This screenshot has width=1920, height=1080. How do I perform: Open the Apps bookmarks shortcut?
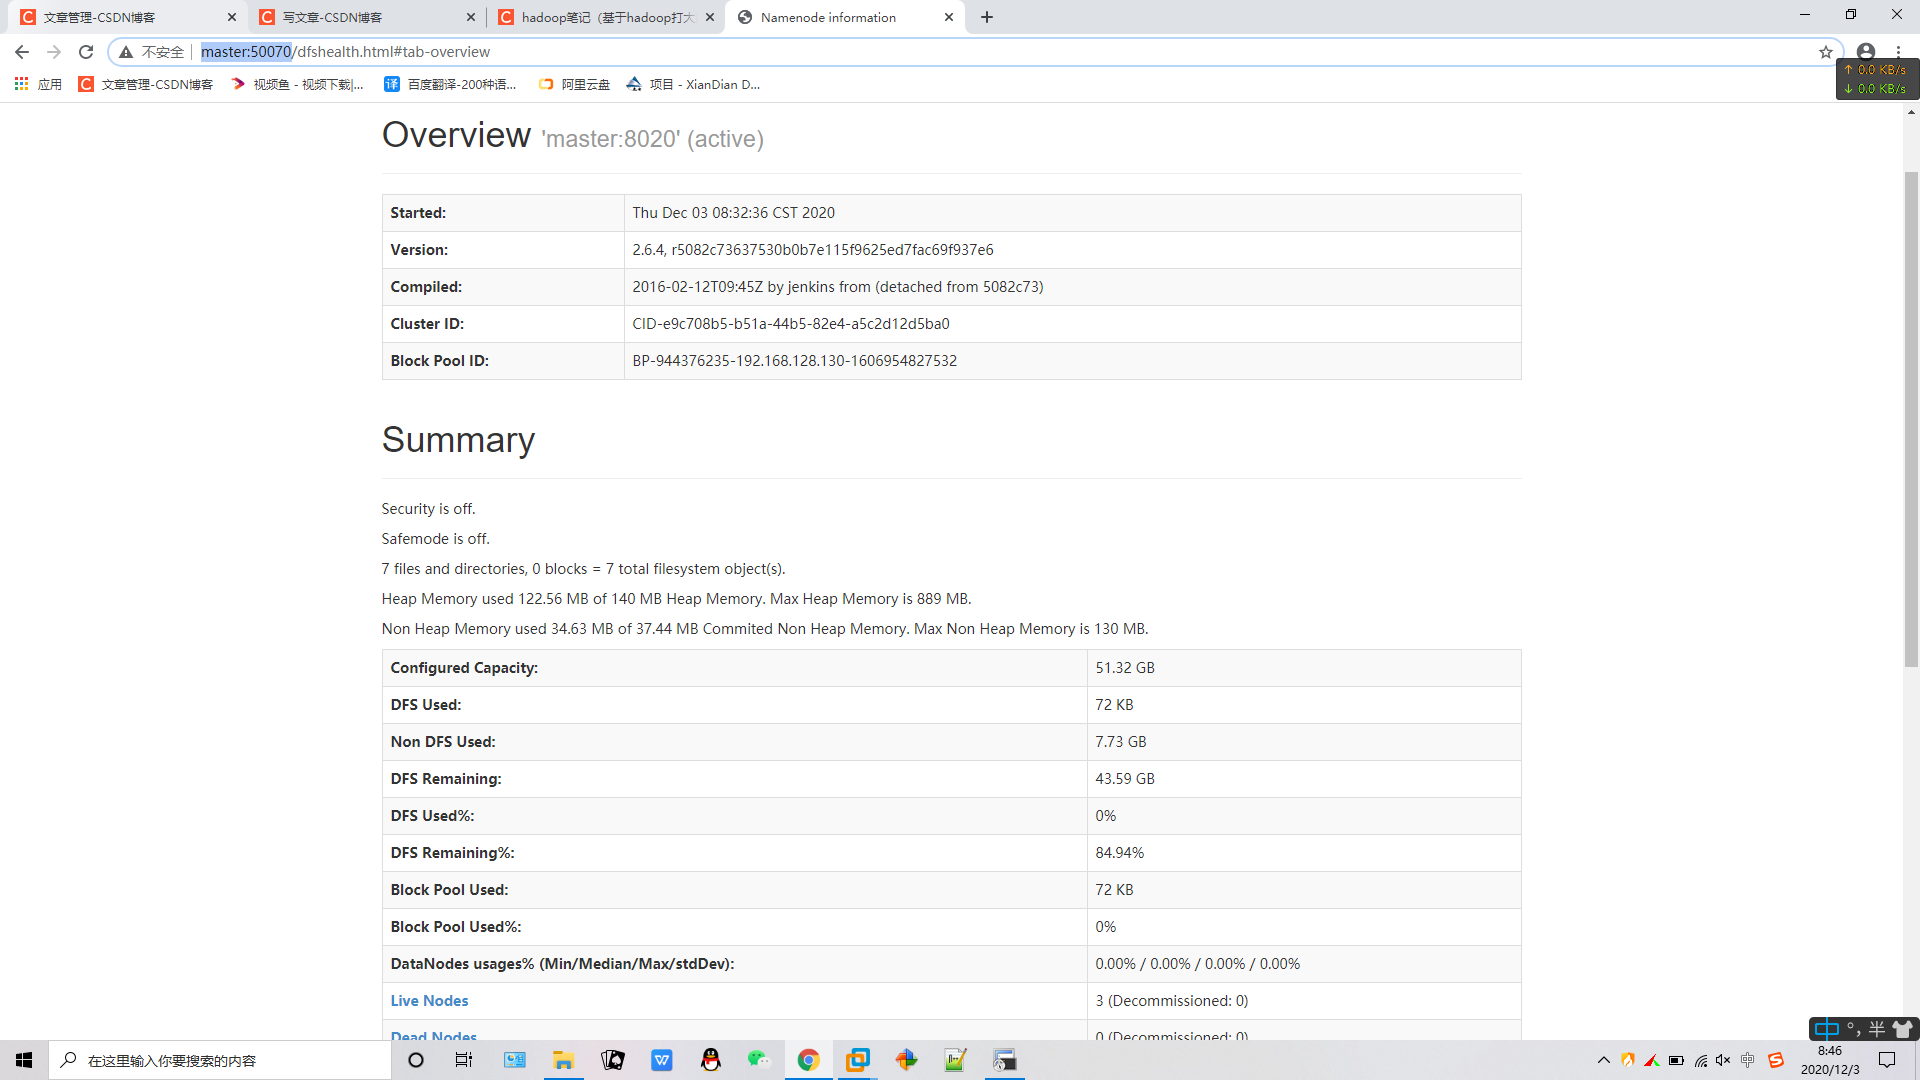point(38,85)
